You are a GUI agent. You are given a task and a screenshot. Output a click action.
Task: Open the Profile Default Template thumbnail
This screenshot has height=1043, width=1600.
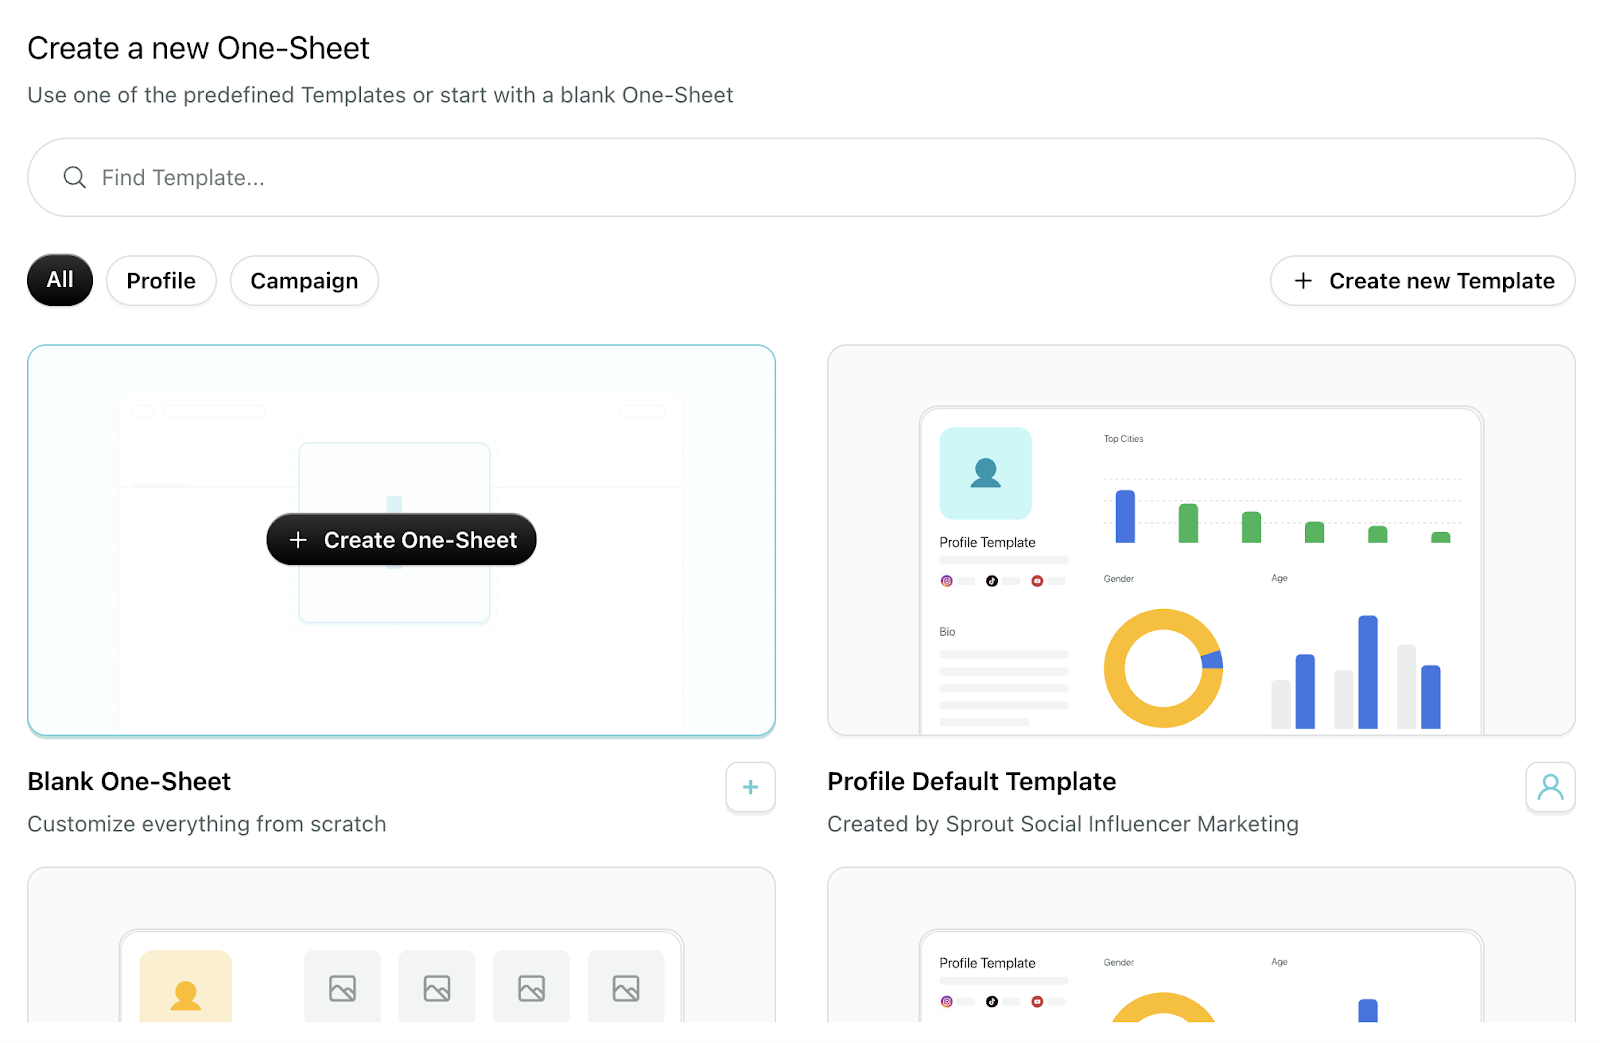tap(1200, 540)
